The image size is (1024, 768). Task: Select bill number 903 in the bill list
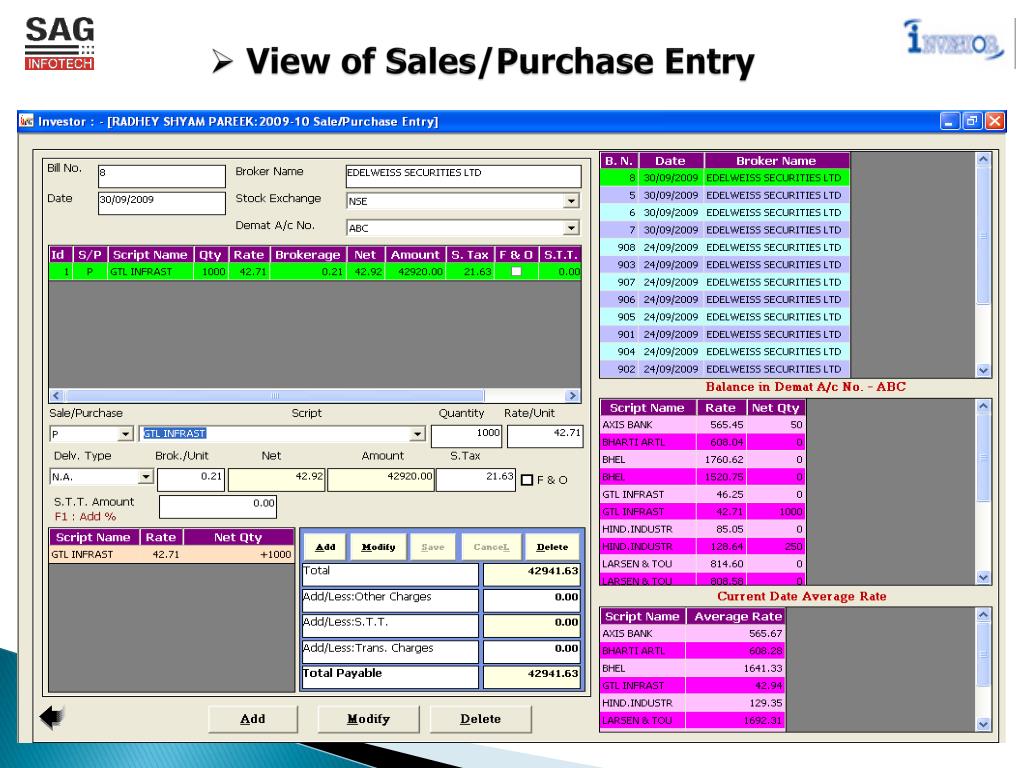pyautogui.click(x=725, y=264)
